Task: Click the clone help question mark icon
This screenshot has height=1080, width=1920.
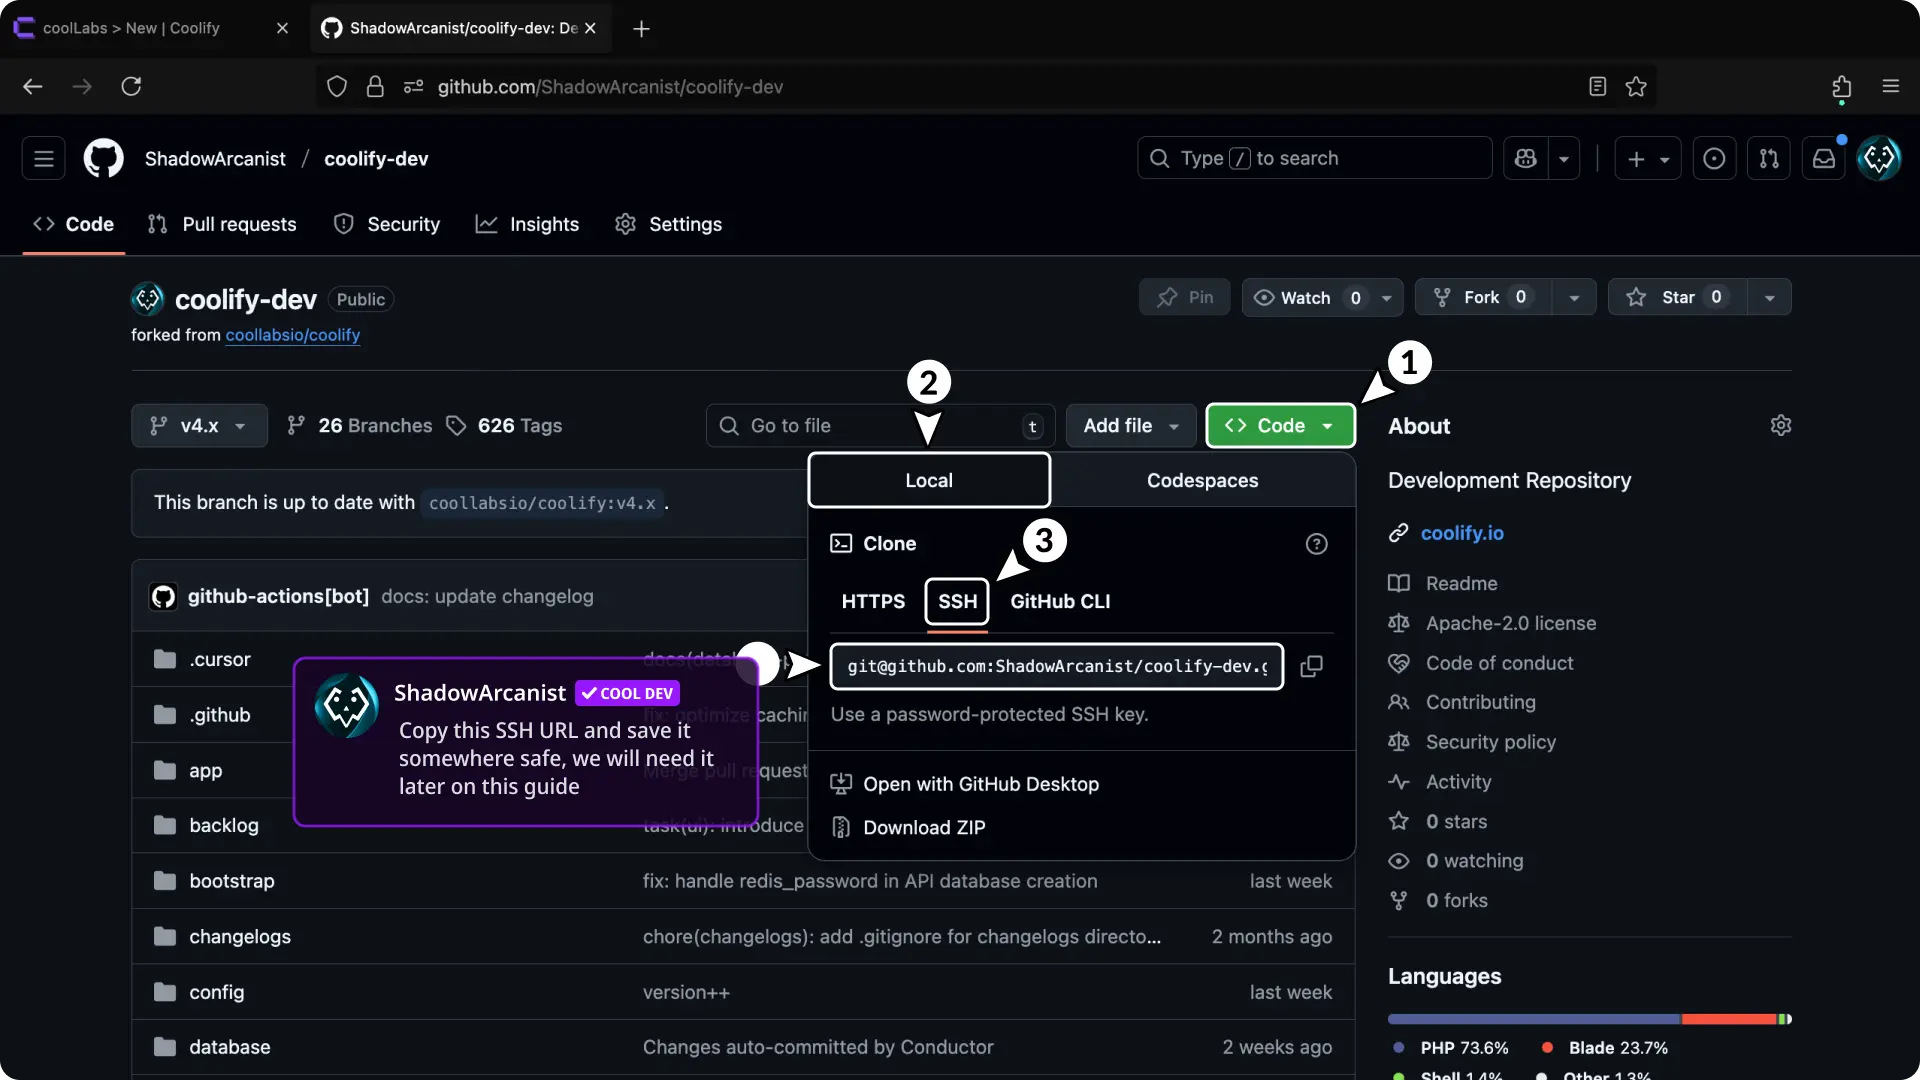Action: [1316, 544]
